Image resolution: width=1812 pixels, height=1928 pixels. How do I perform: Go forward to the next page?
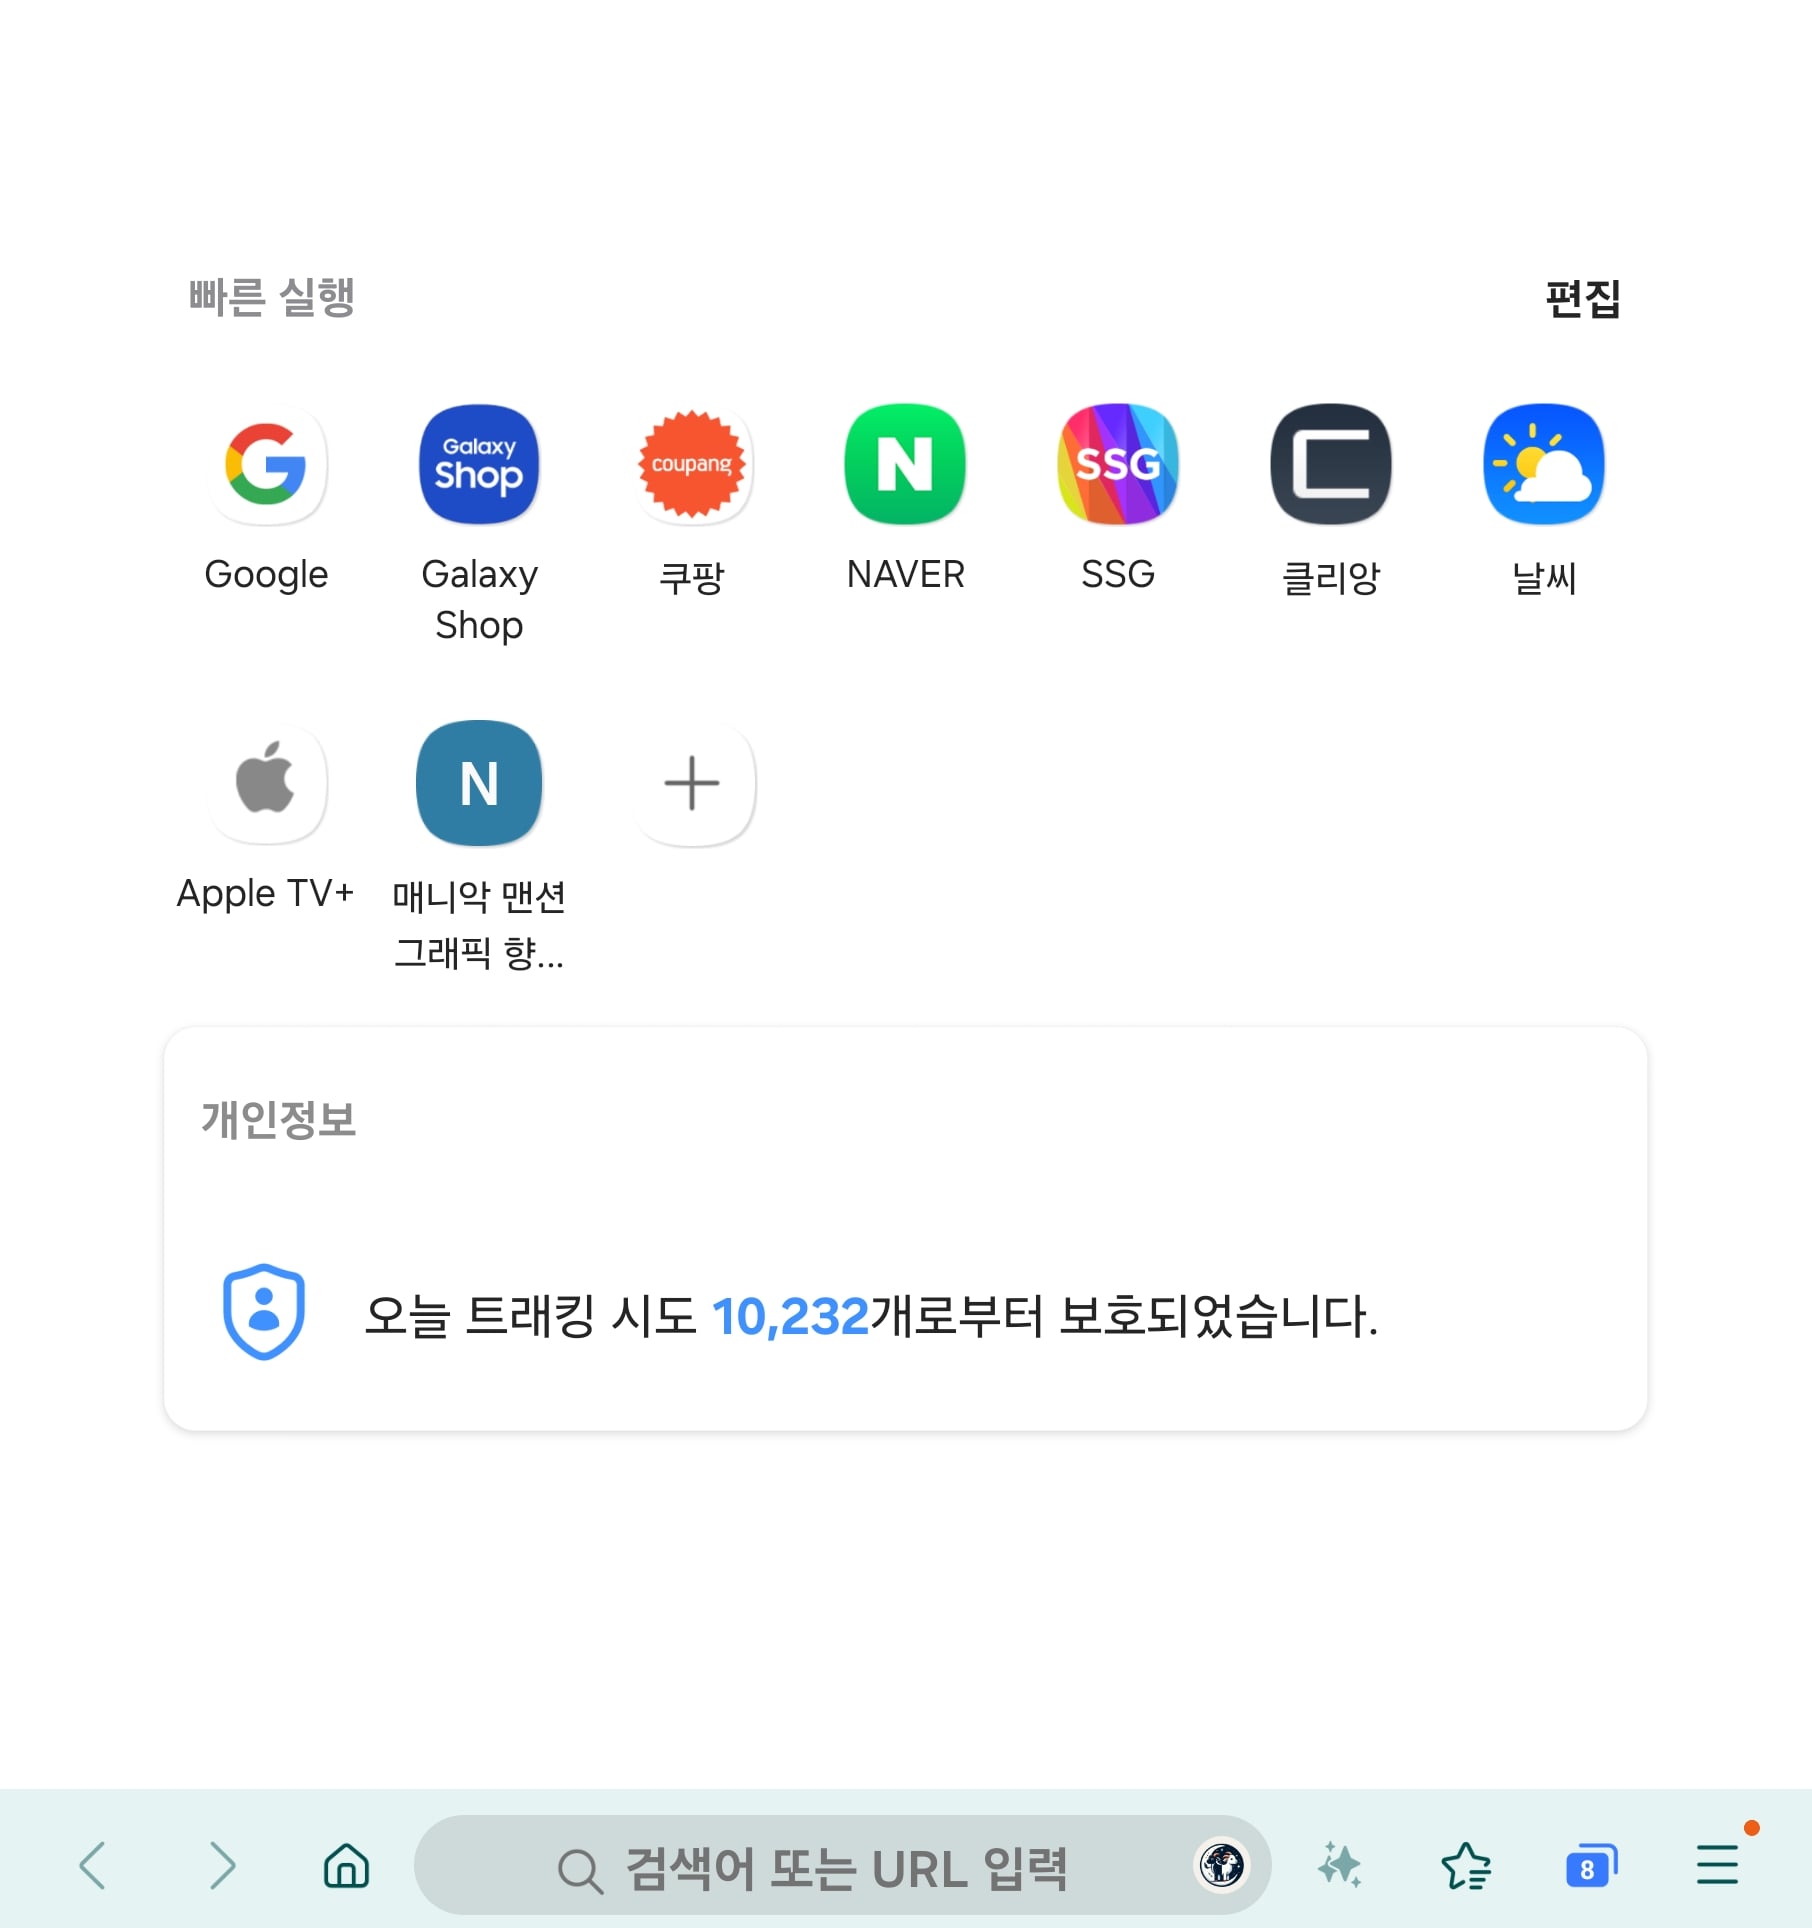[x=222, y=1866]
